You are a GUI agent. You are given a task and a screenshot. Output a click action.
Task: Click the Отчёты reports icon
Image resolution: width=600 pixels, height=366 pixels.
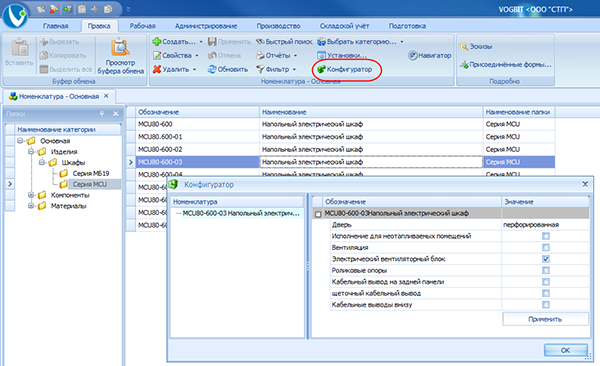pyautogui.click(x=260, y=56)
